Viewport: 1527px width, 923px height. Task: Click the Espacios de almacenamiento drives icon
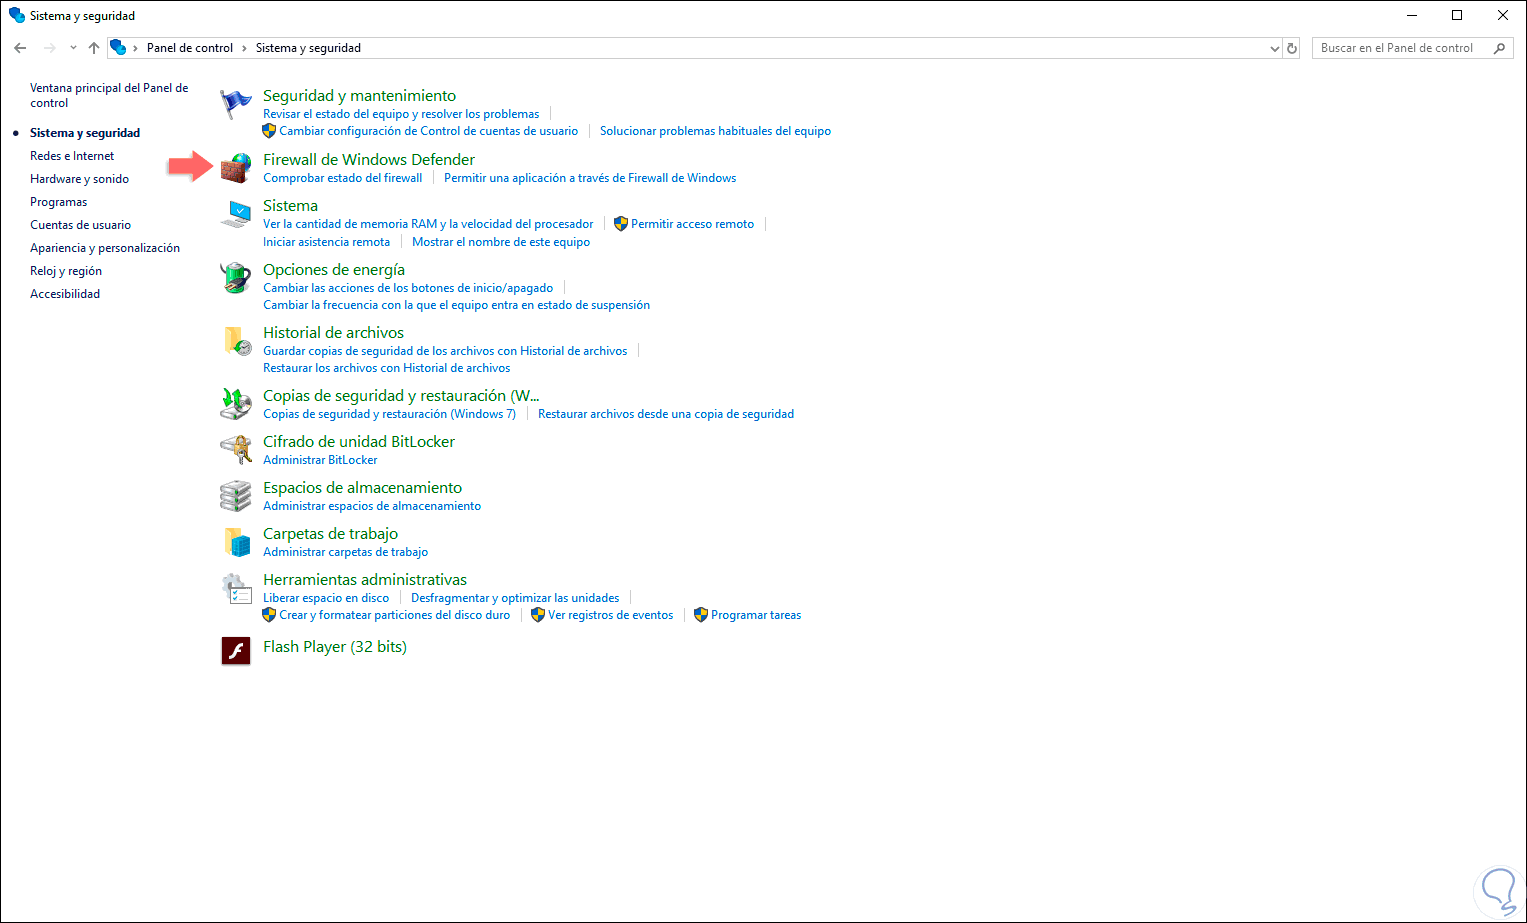click(236, 496)
